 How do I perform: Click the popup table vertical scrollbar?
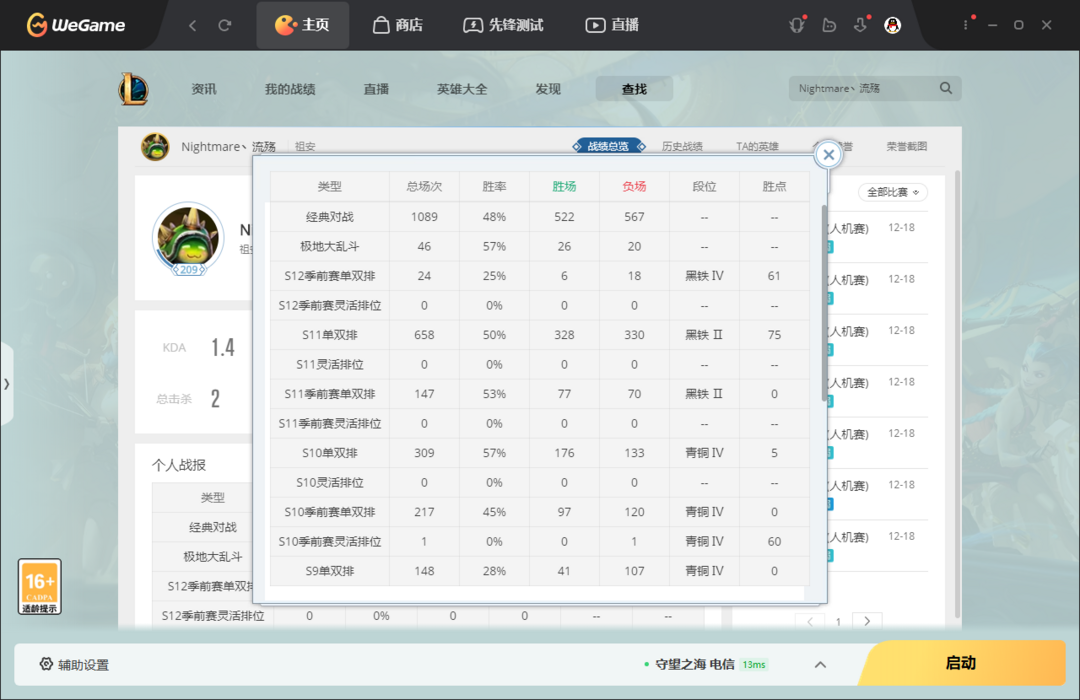click(x=824, y=303)
